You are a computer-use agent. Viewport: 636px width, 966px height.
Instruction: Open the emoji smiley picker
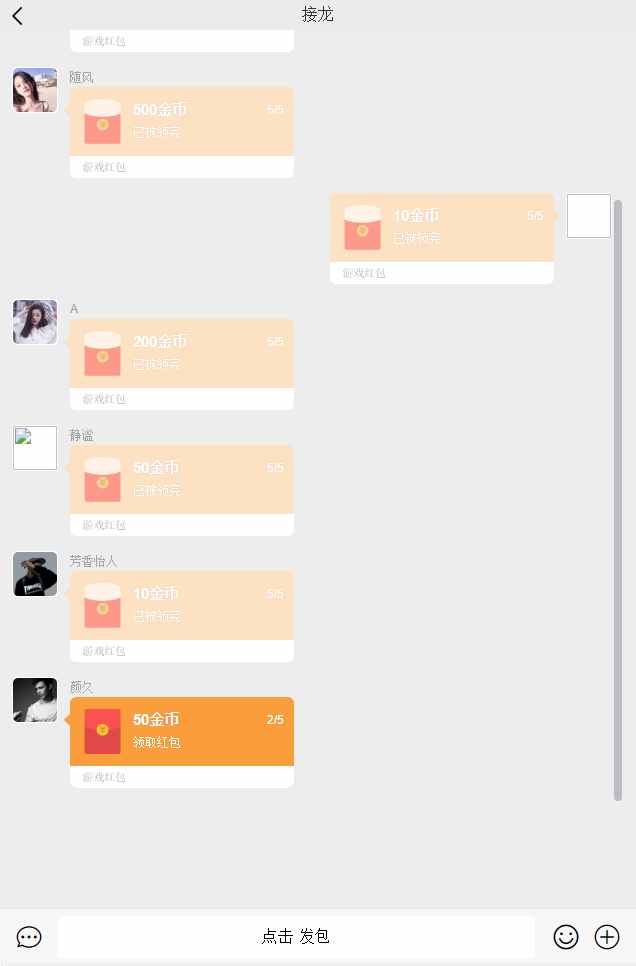click(x=566, y=936)
